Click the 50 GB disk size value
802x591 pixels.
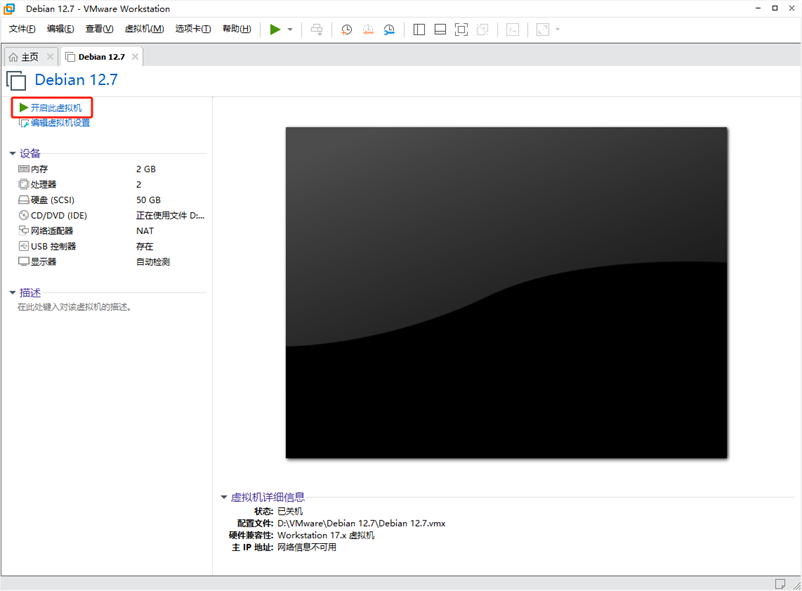pos(148,200)
